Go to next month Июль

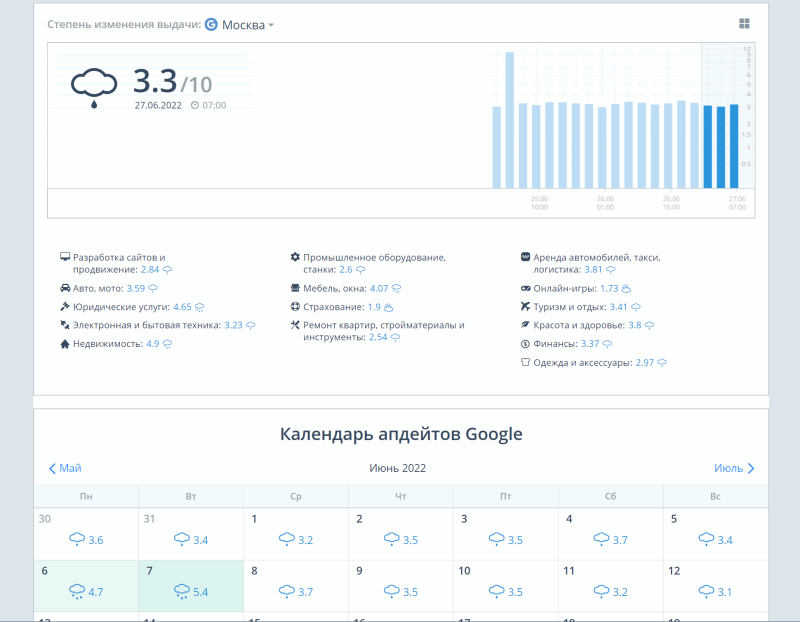tap(734, 468)
